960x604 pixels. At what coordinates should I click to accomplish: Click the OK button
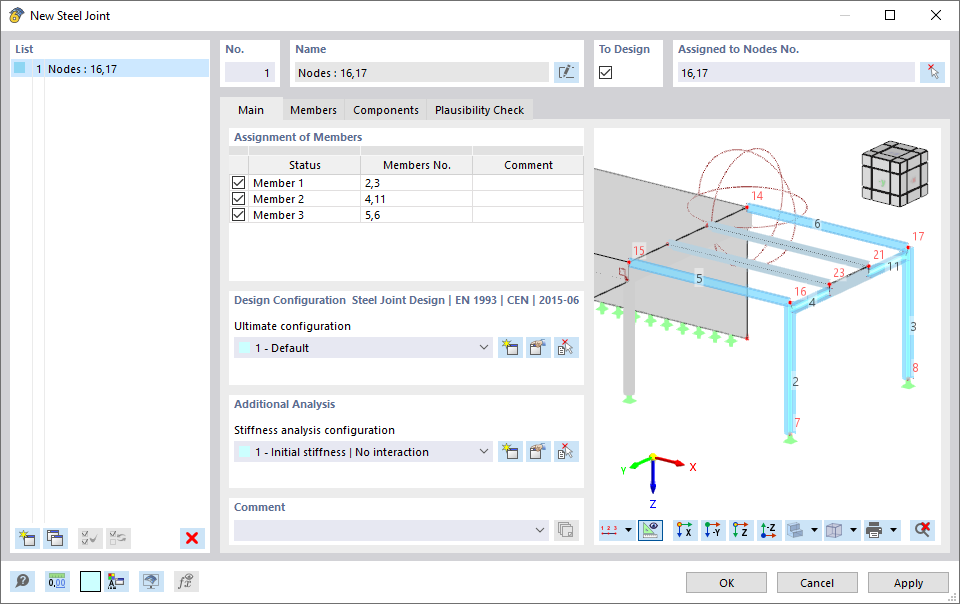tap(726, 583)
